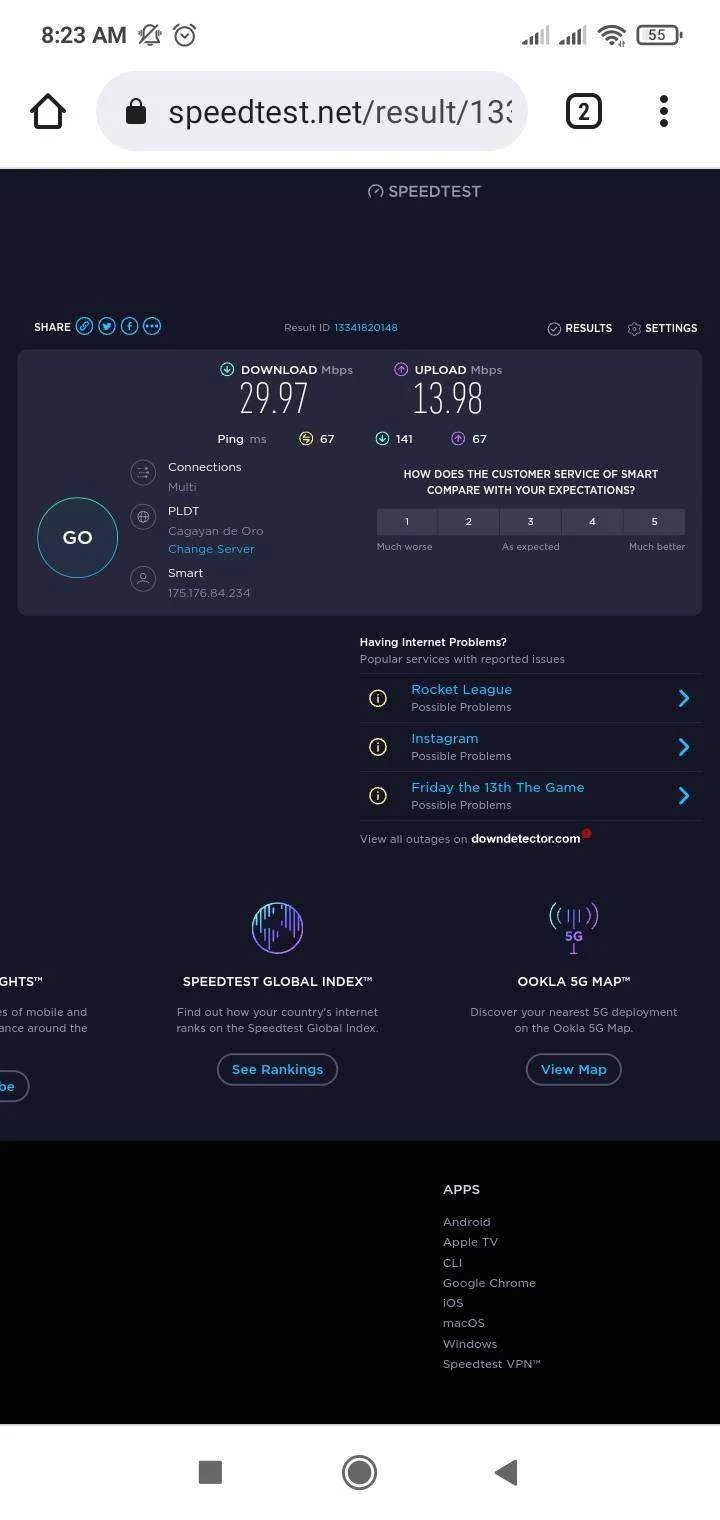This screenshot has height=1520, width=720.
Task: Tap info icon beside Instagram
Action: [x=378, y=747]
